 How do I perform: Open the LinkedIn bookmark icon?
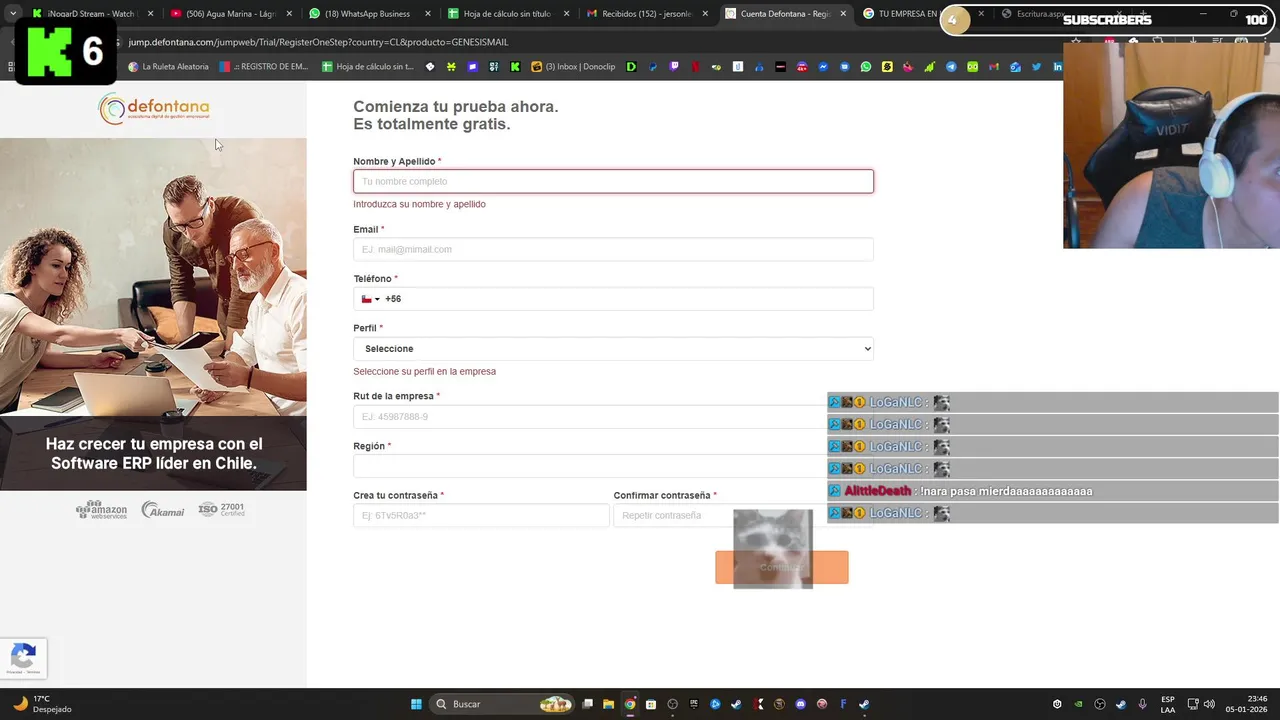1057,67
